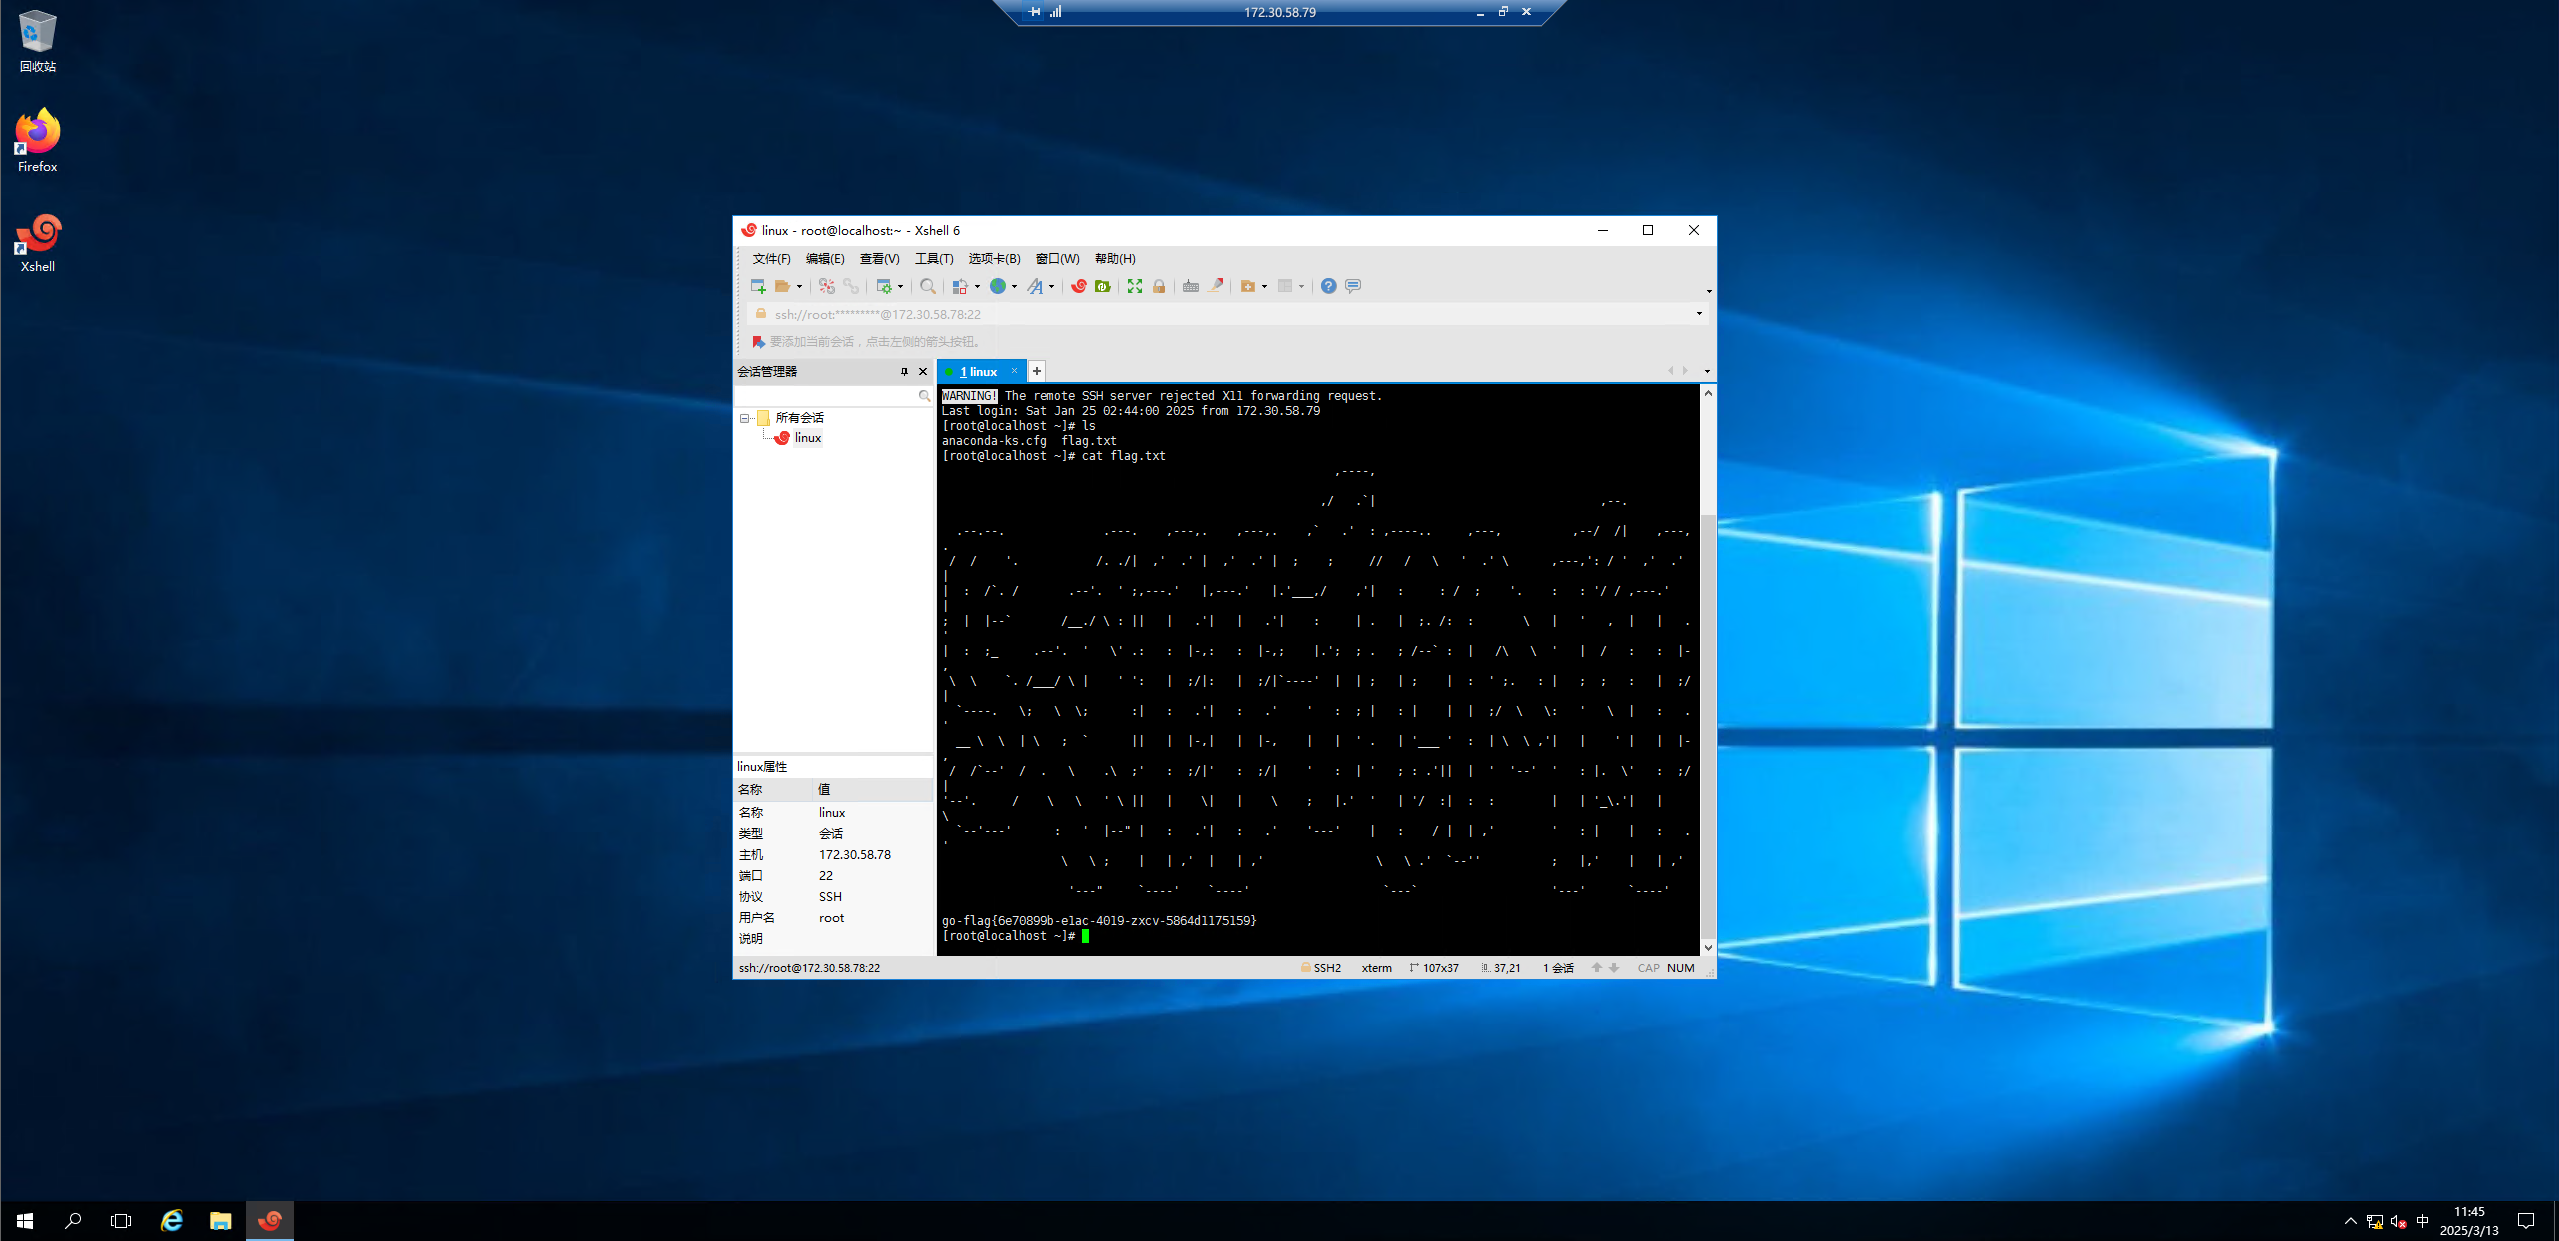Open the font dropdown arrow in toolbar

click(1051, 287)
